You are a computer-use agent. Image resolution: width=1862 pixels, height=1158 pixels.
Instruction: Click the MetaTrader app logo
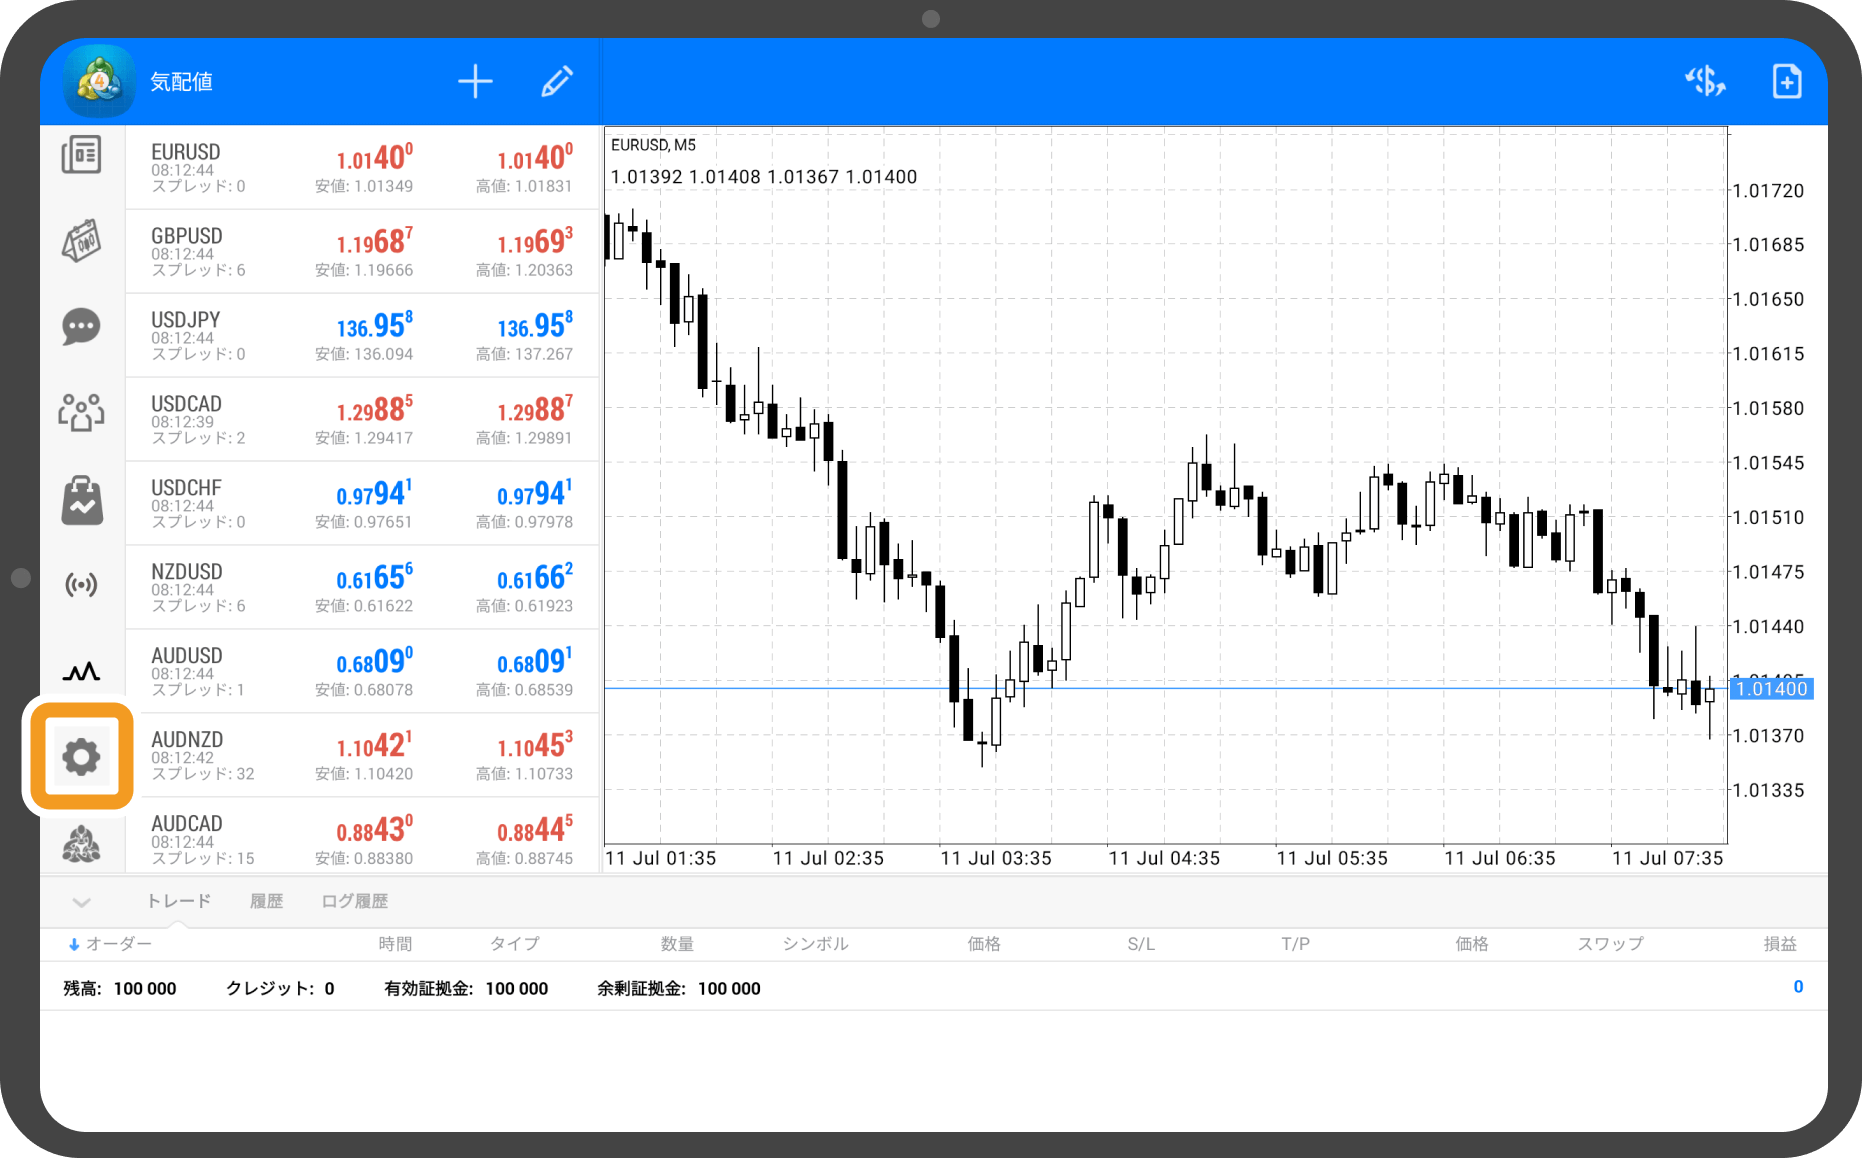point(99,81)
